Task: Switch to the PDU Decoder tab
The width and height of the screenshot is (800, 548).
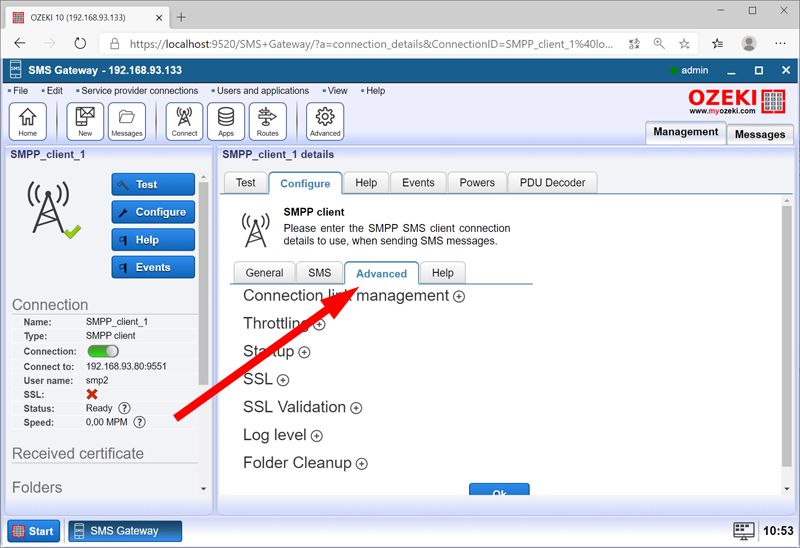Action: pyautogui.click(x=553, y=183)
